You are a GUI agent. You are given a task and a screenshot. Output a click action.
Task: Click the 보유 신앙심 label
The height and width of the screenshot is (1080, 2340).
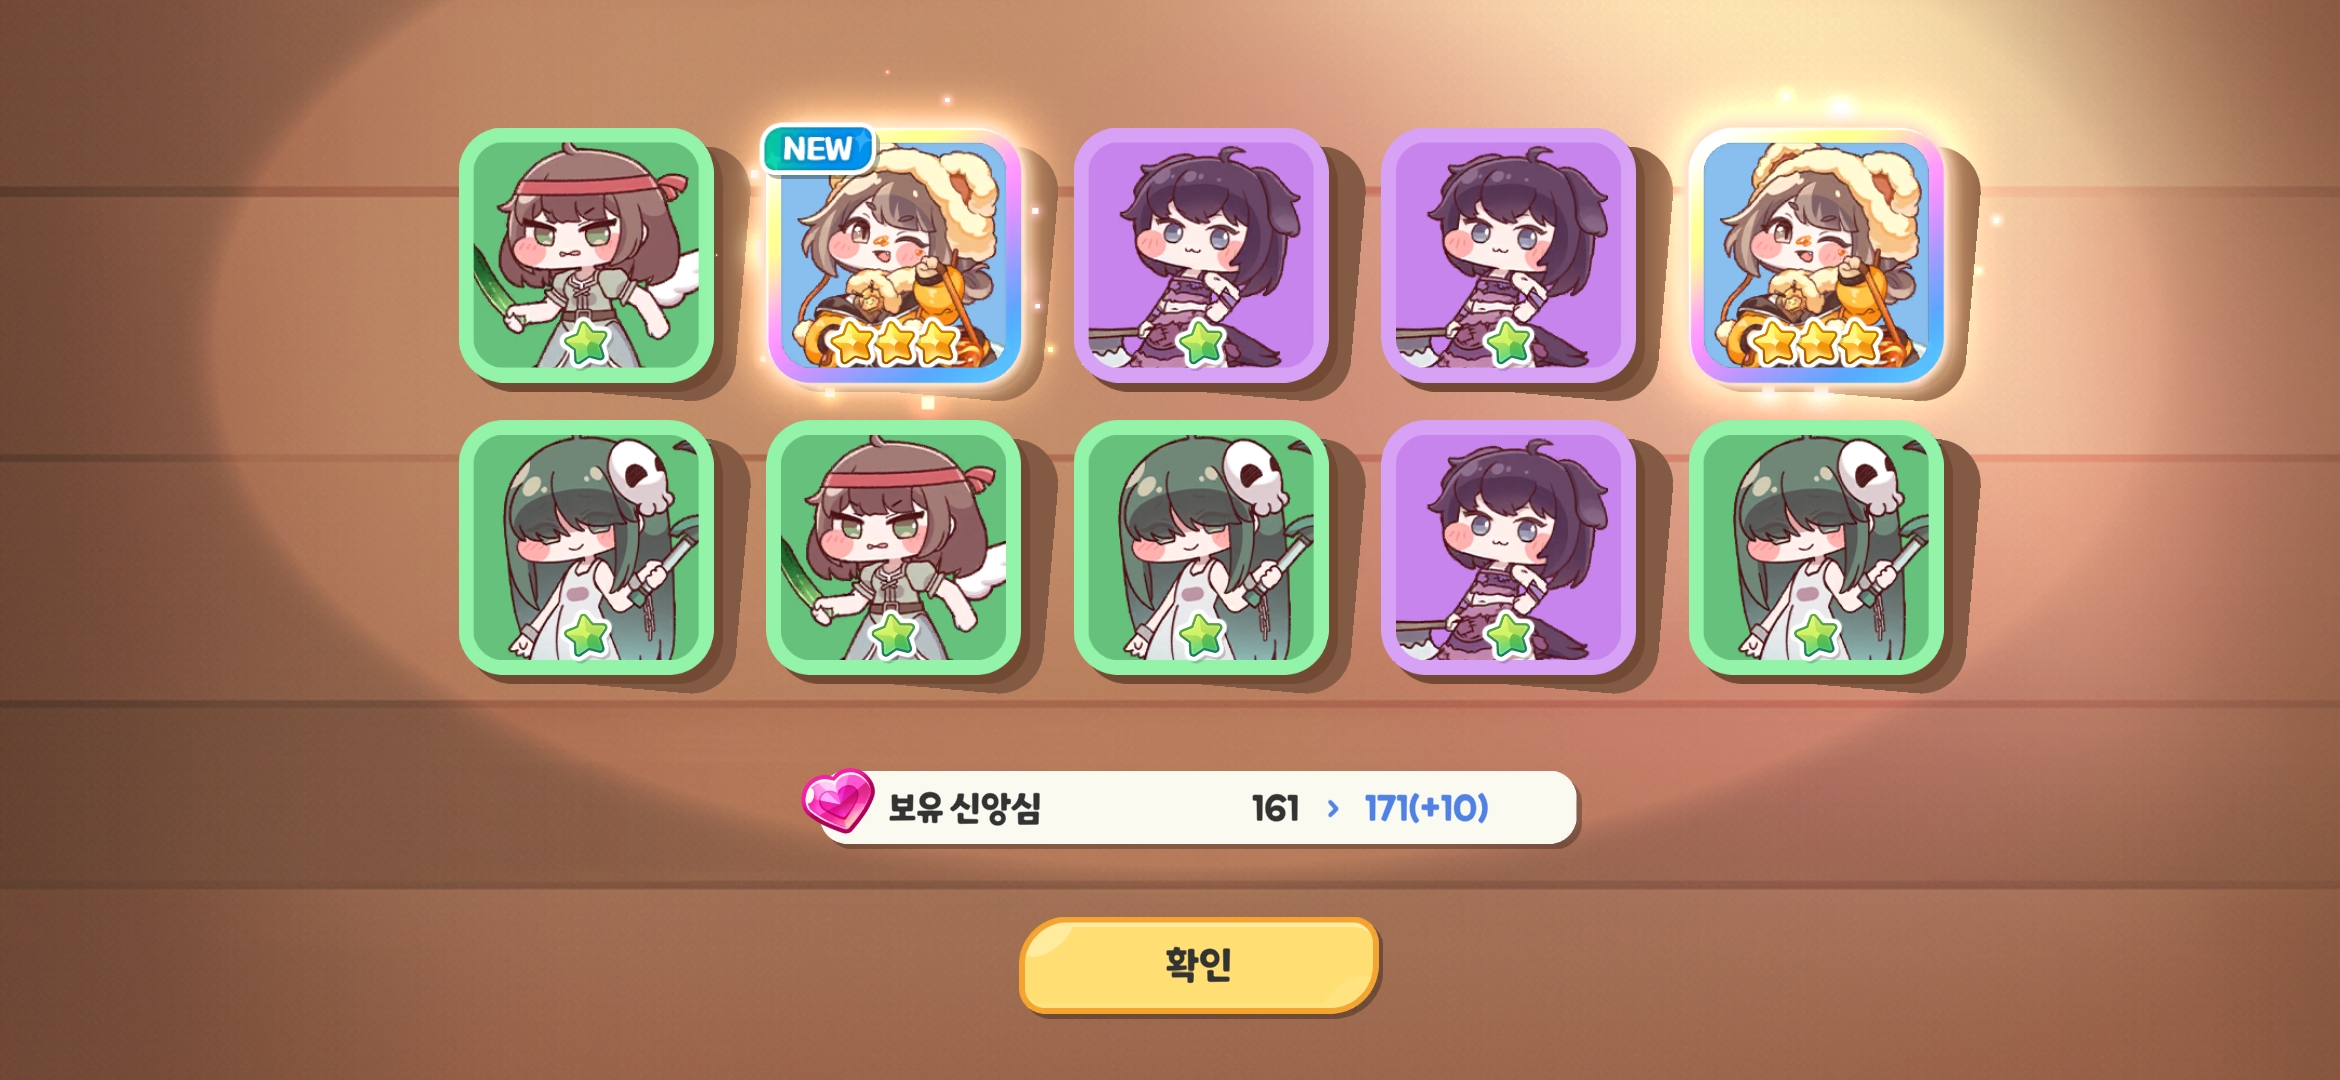click(965, 808)
